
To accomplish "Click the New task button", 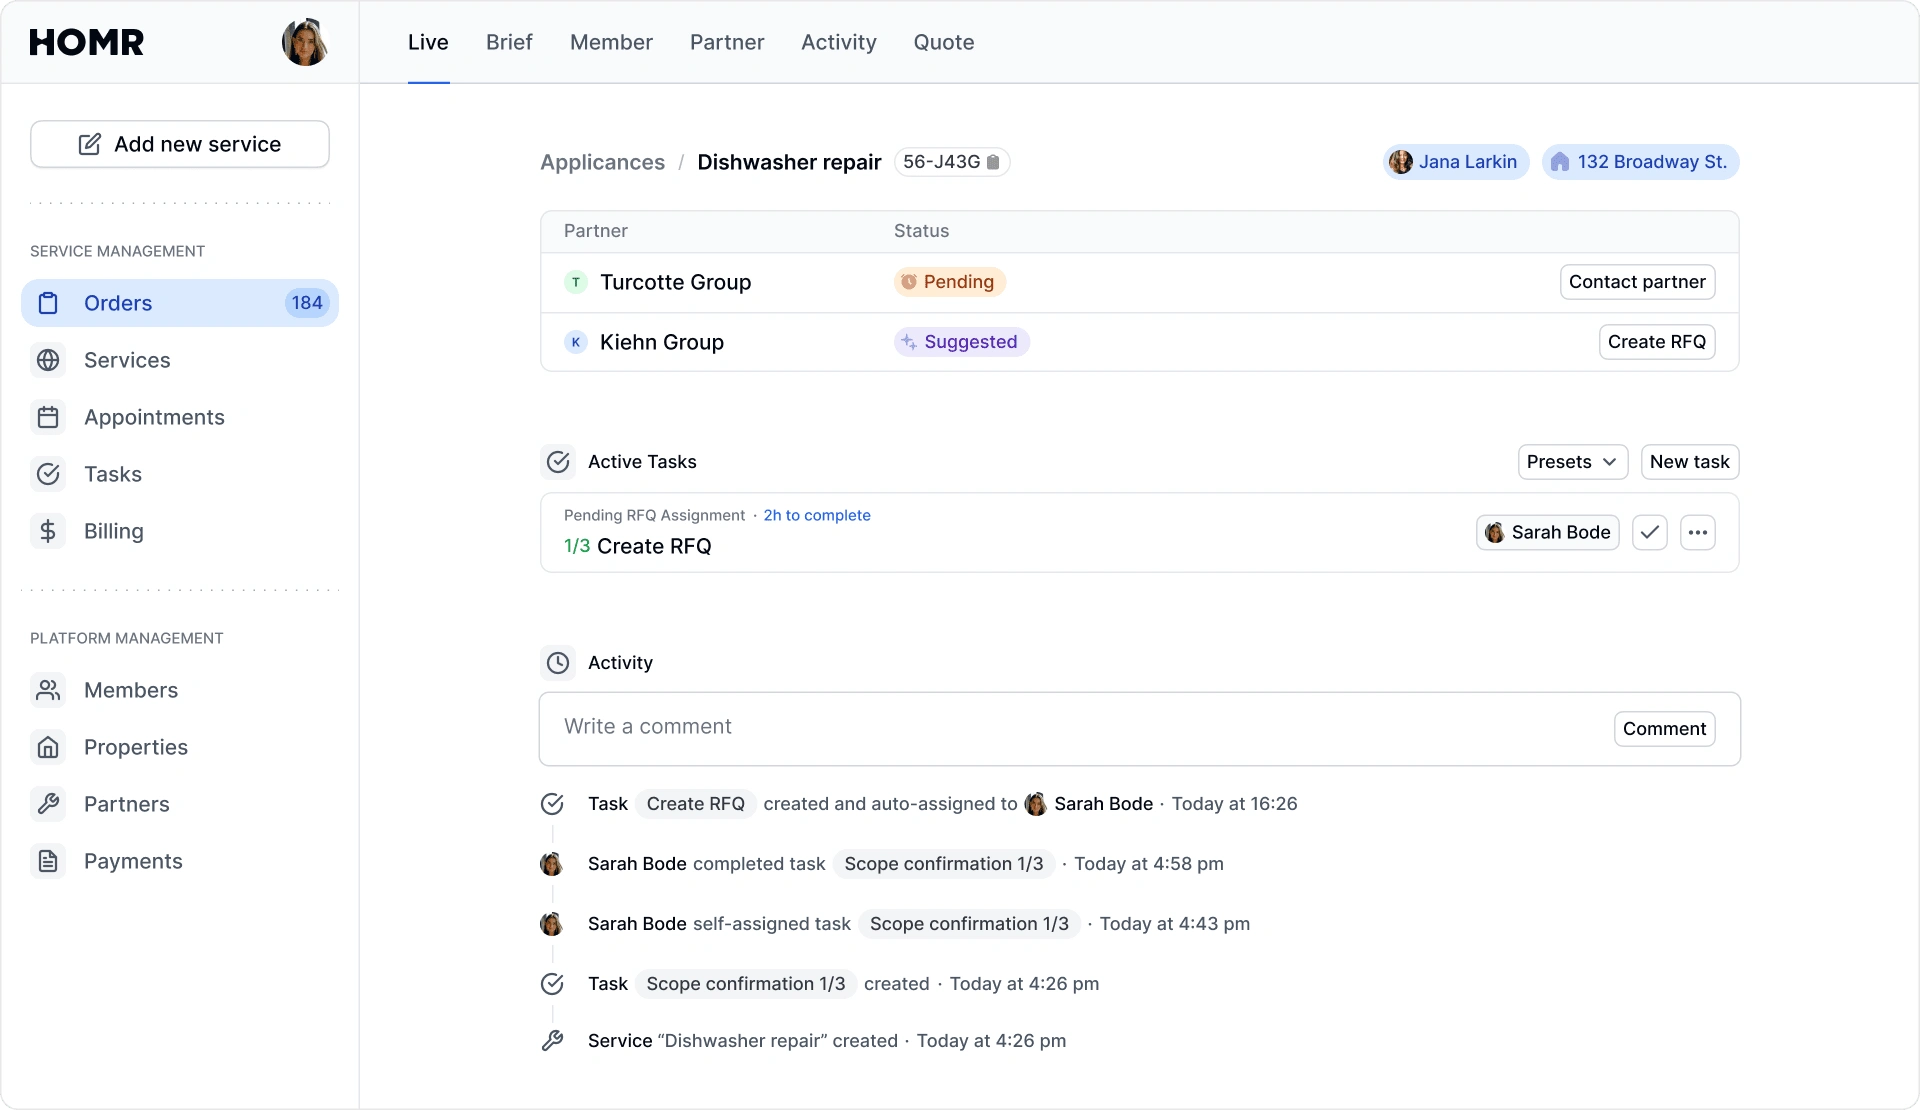I will point(1689,462).
